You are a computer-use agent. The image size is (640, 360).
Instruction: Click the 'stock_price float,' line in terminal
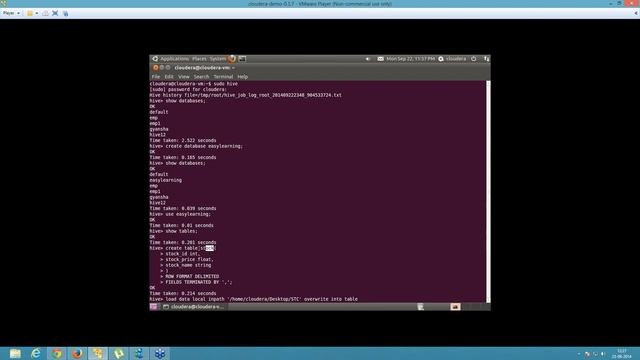tap(189, 259)
